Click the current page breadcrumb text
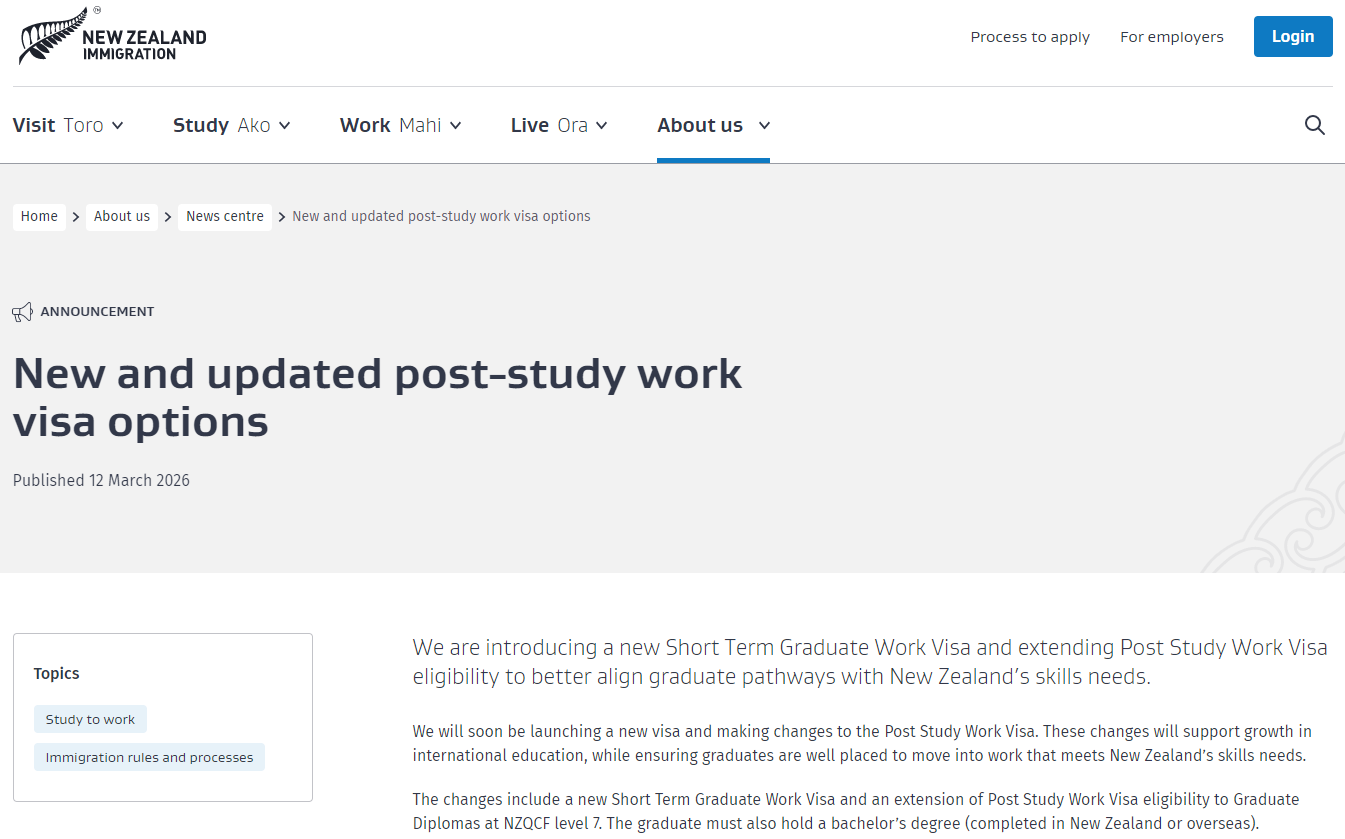This screenshot has width=1345, height=839. [x=441, y=217]
